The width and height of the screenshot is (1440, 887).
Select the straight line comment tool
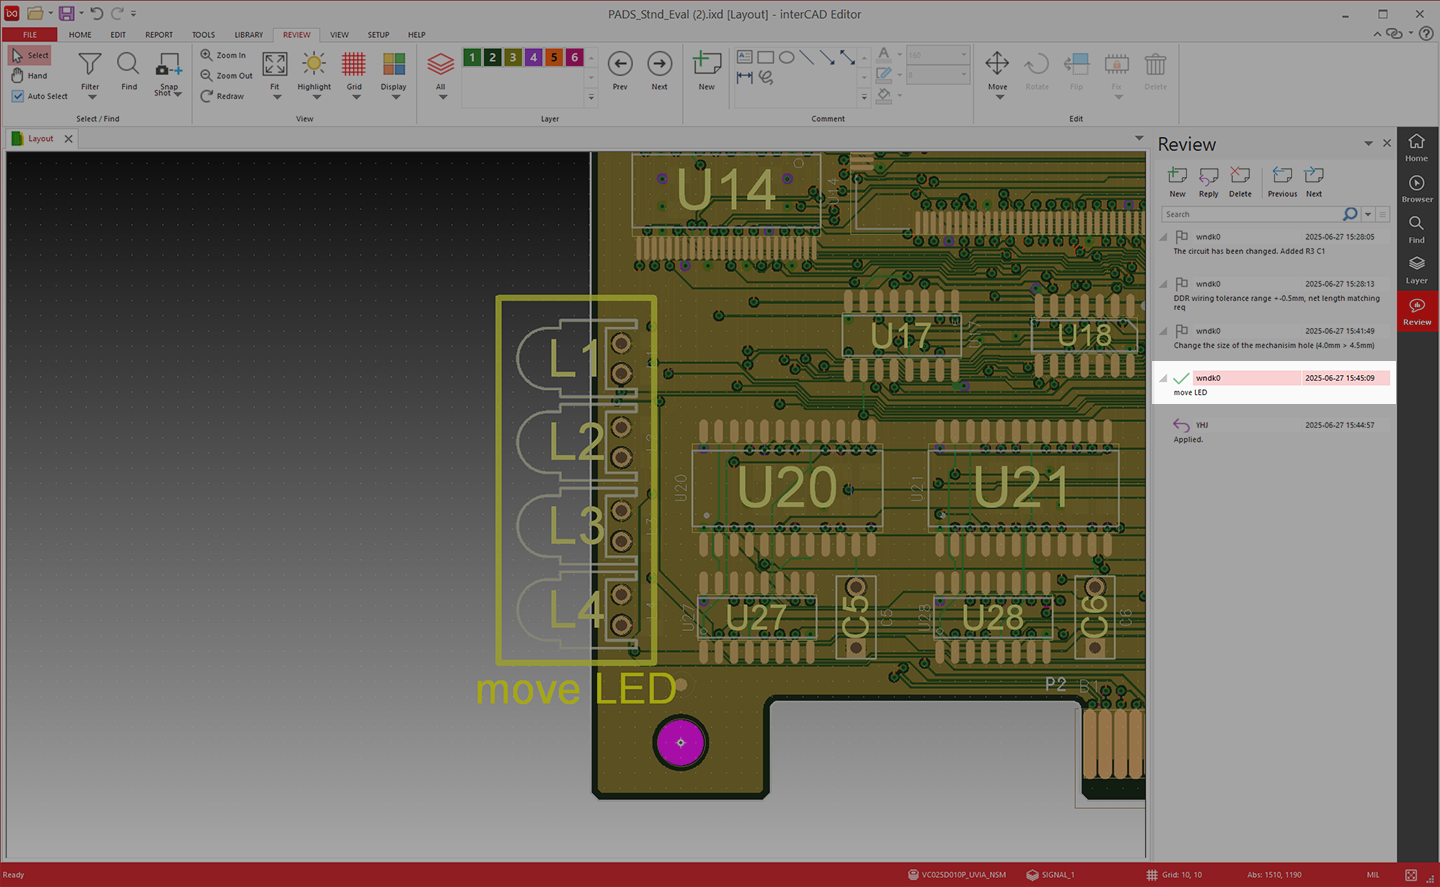tap(807, 57)
